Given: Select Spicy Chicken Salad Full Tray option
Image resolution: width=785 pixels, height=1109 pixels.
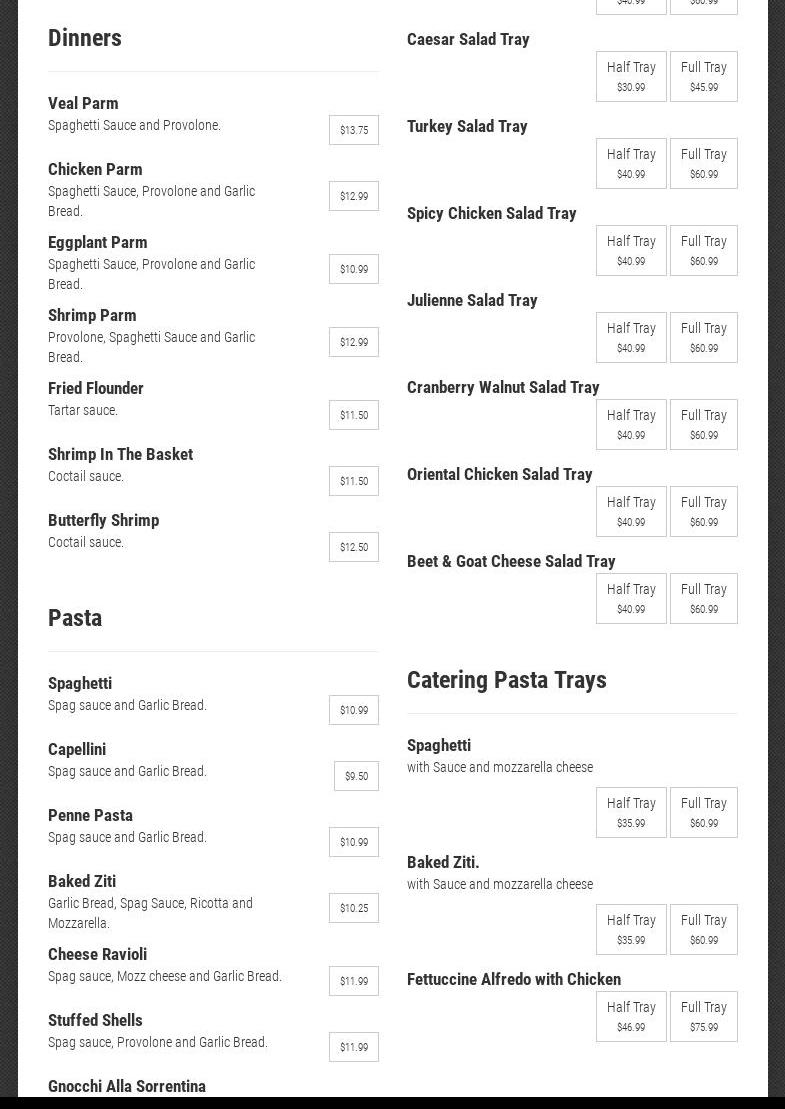Looking at the screenshot, I should tap(704, 251).
